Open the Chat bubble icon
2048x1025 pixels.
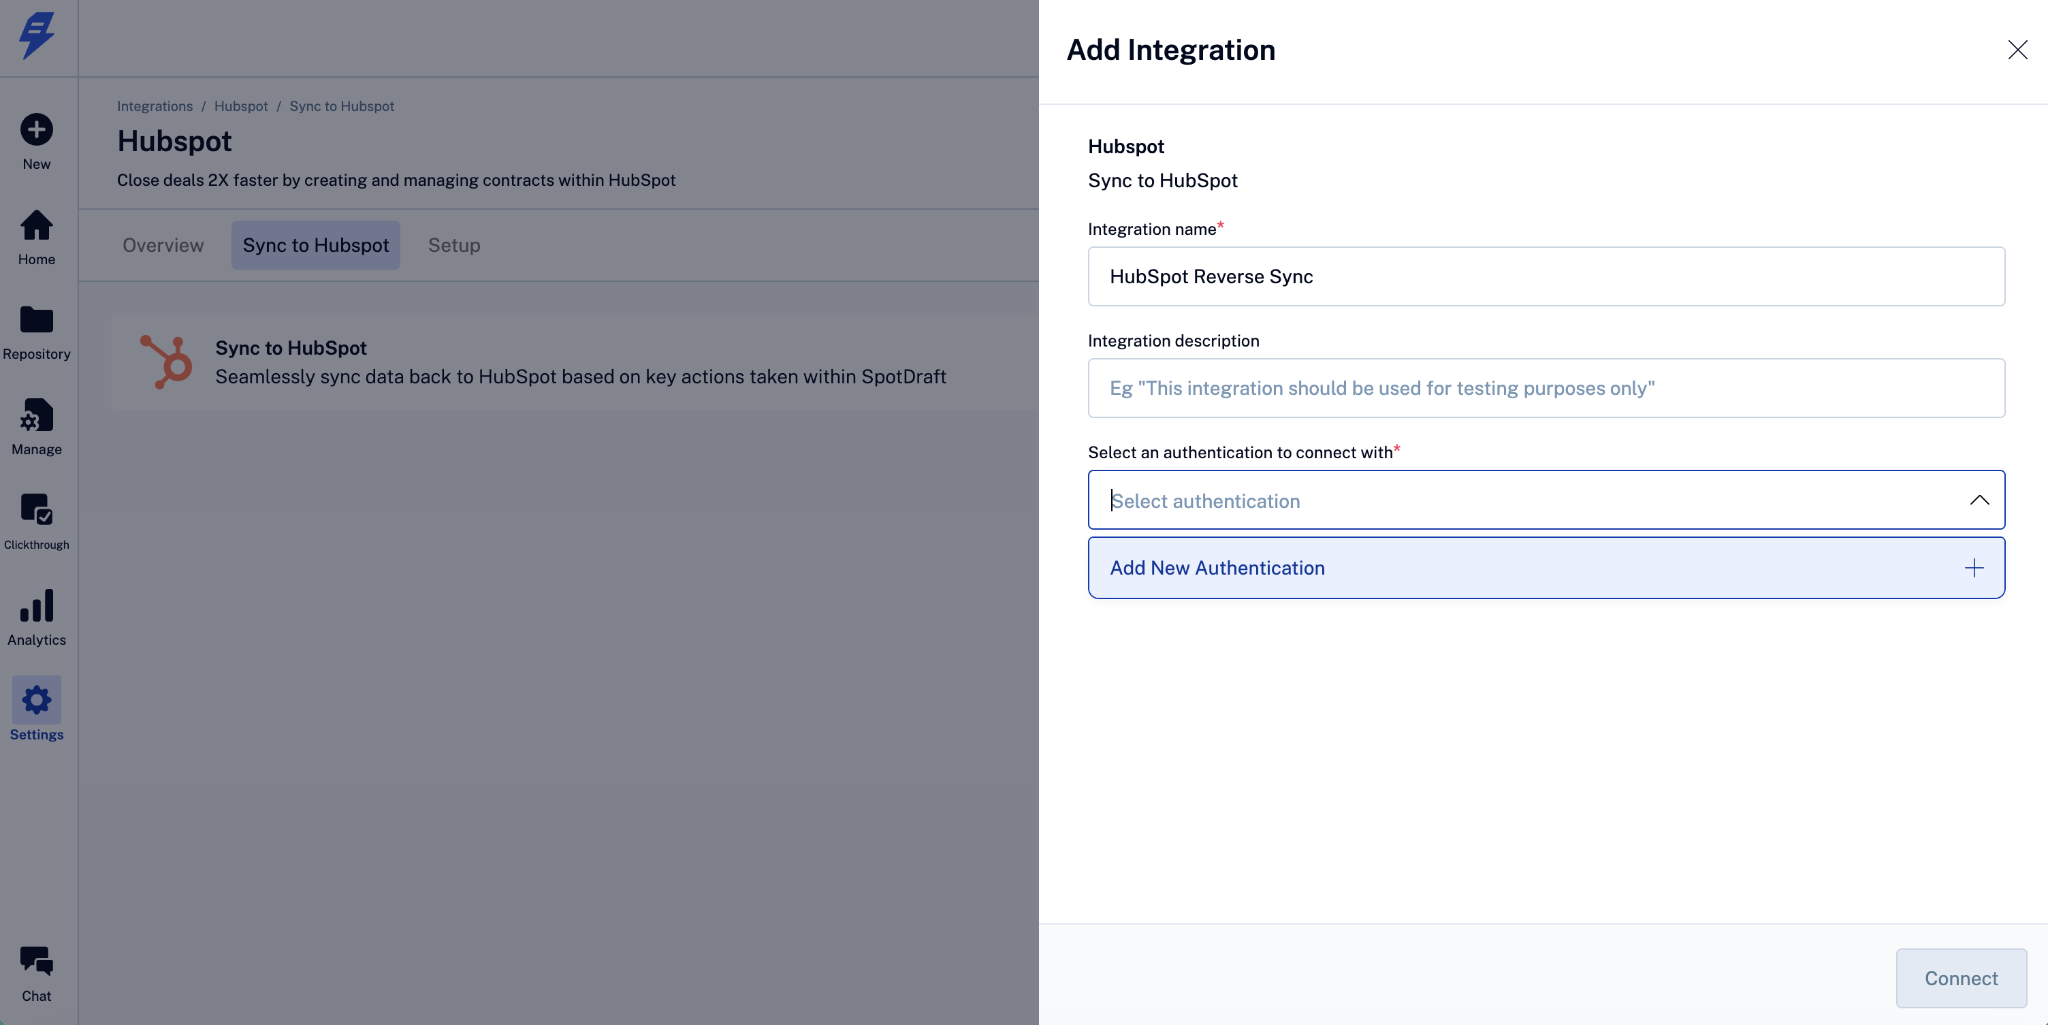coord(37,962)
